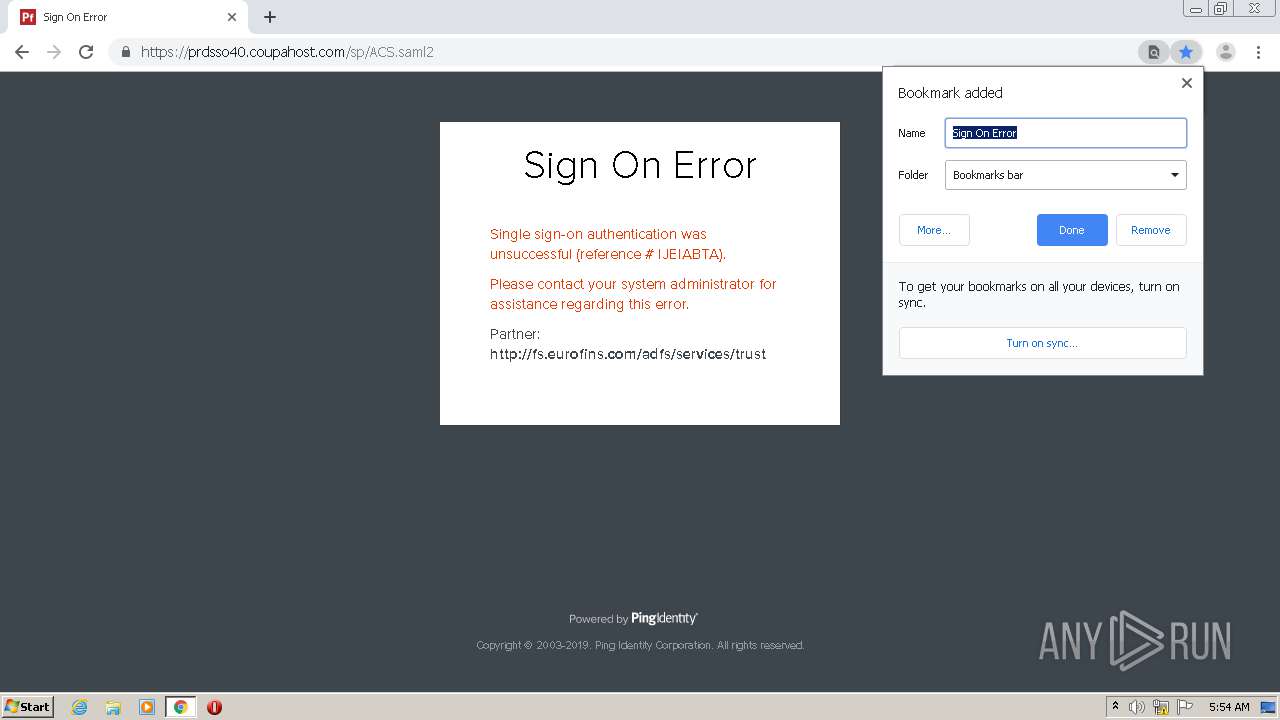Reload the current page

[86, 52]
